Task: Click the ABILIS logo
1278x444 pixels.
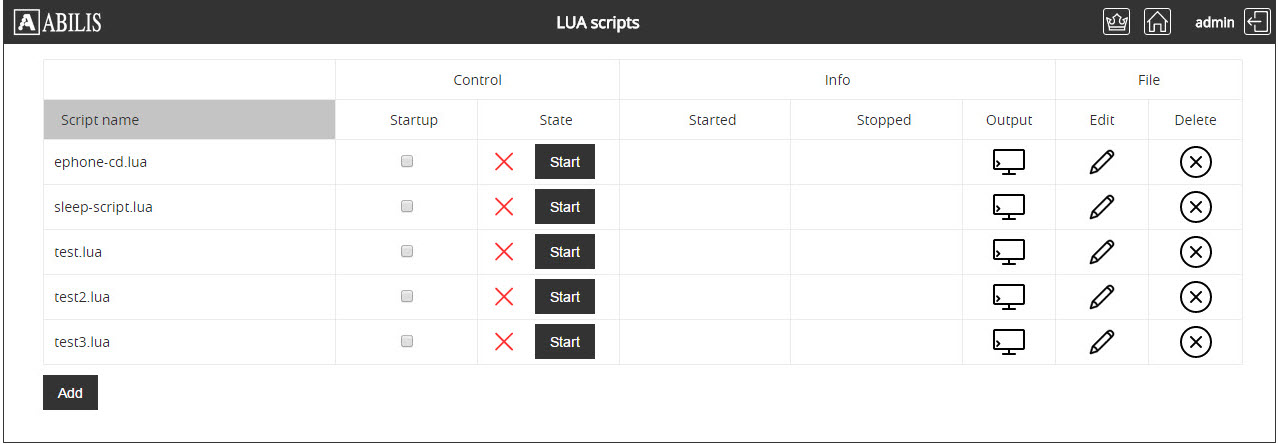Action: [58, 22]
